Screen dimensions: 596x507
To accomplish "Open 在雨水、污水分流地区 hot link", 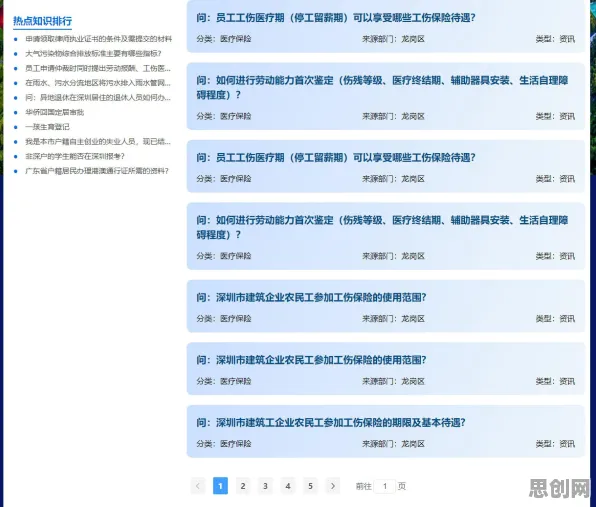I will click(x=98, y=83).
